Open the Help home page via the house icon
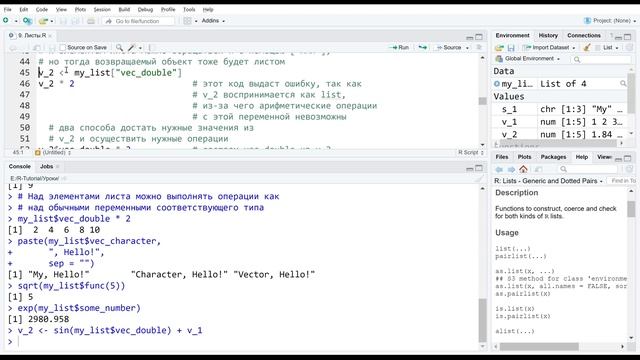640x360 pixels. click(523, 169)
